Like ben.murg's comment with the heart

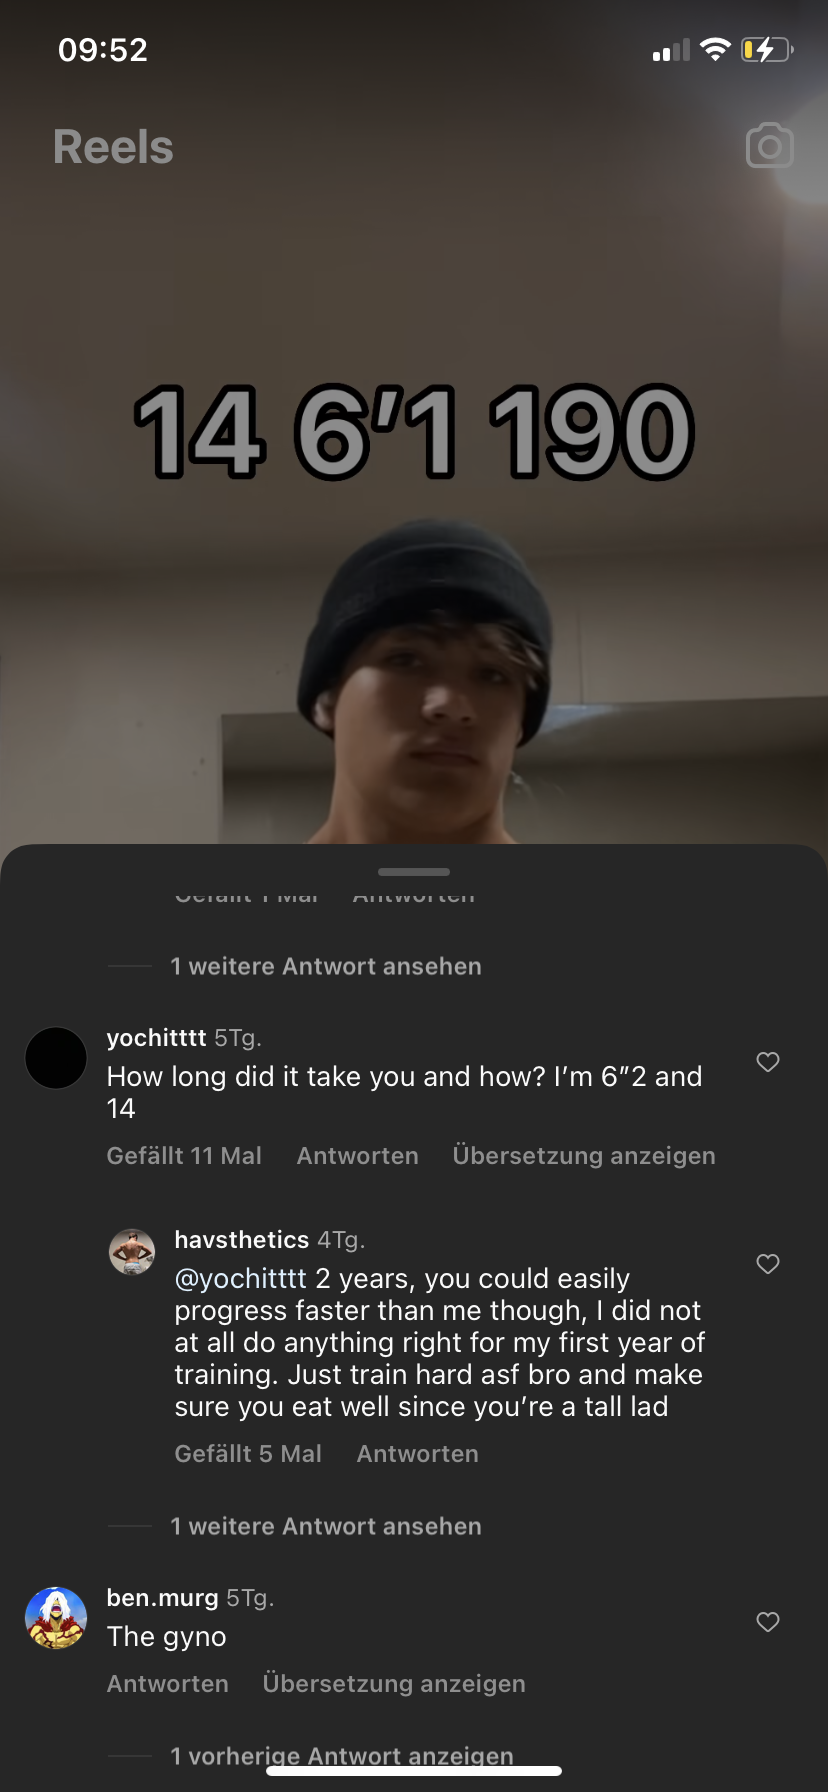pos(768,1622)
